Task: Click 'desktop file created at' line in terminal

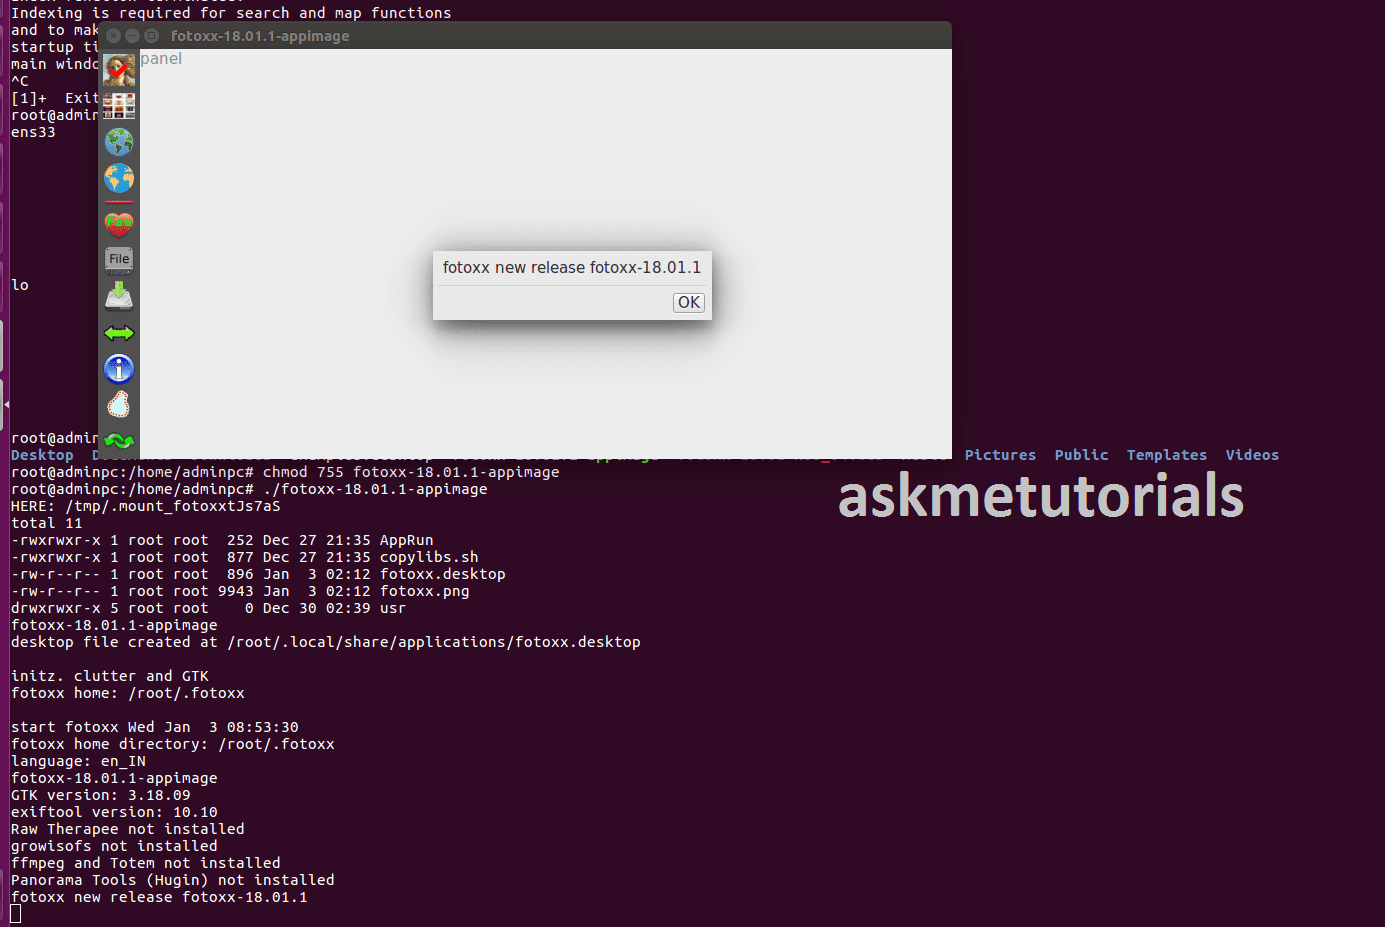Action: click(326, 642)
